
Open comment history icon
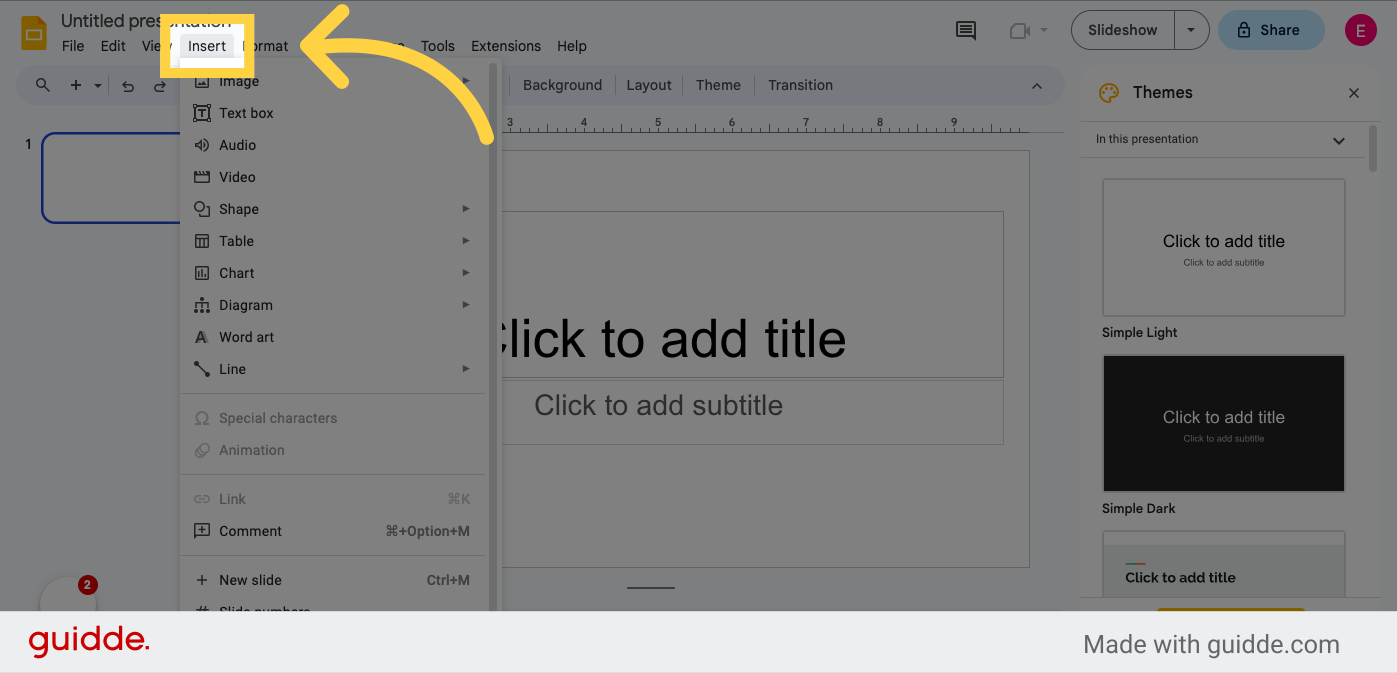[x=966, y=30]
